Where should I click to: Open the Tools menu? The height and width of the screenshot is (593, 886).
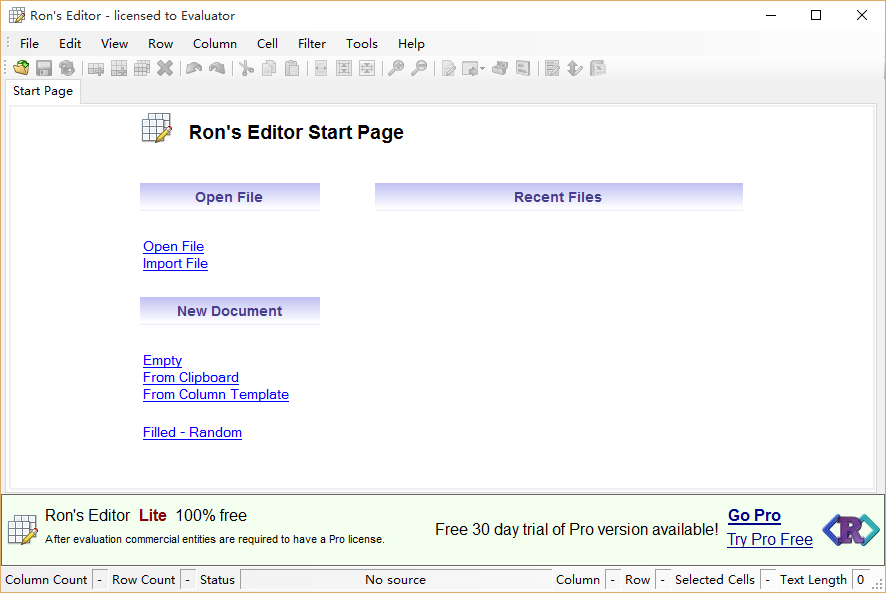[362, 44]
